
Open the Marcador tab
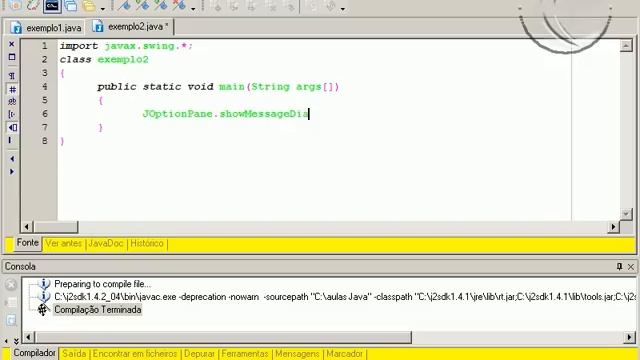pos(344,353)
